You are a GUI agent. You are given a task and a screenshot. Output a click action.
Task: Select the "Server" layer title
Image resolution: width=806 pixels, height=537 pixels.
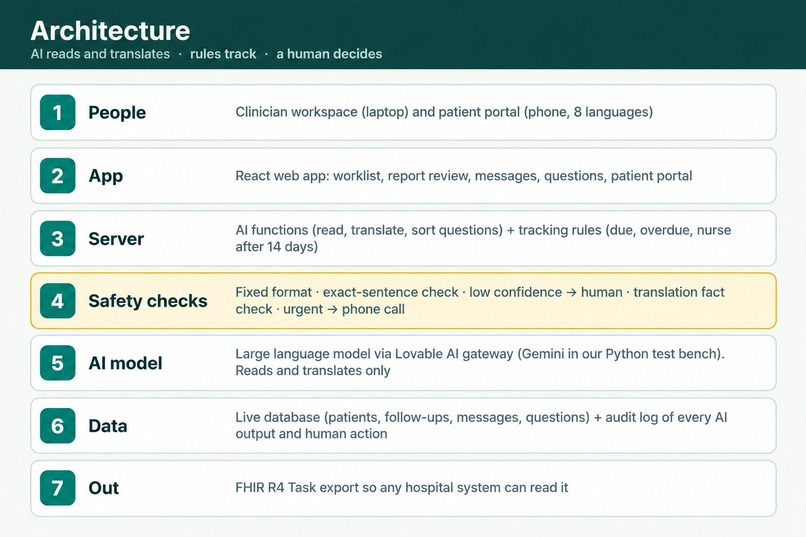pos(116,238)
